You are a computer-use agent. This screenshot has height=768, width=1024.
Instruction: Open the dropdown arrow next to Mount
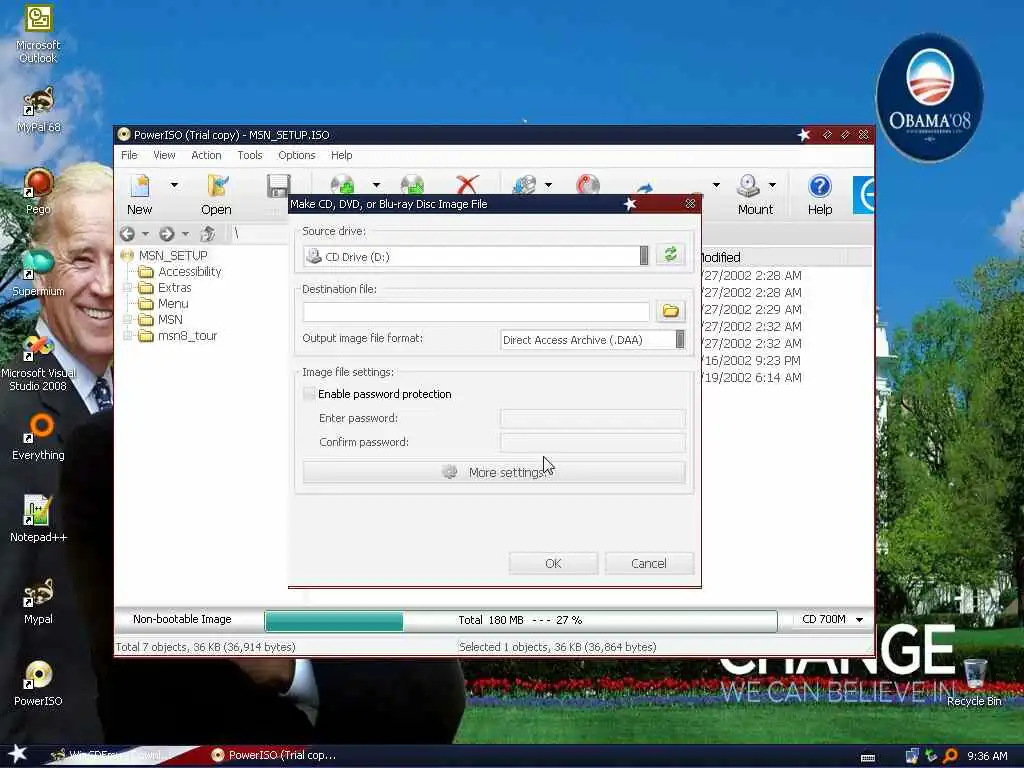click(772, 185)
